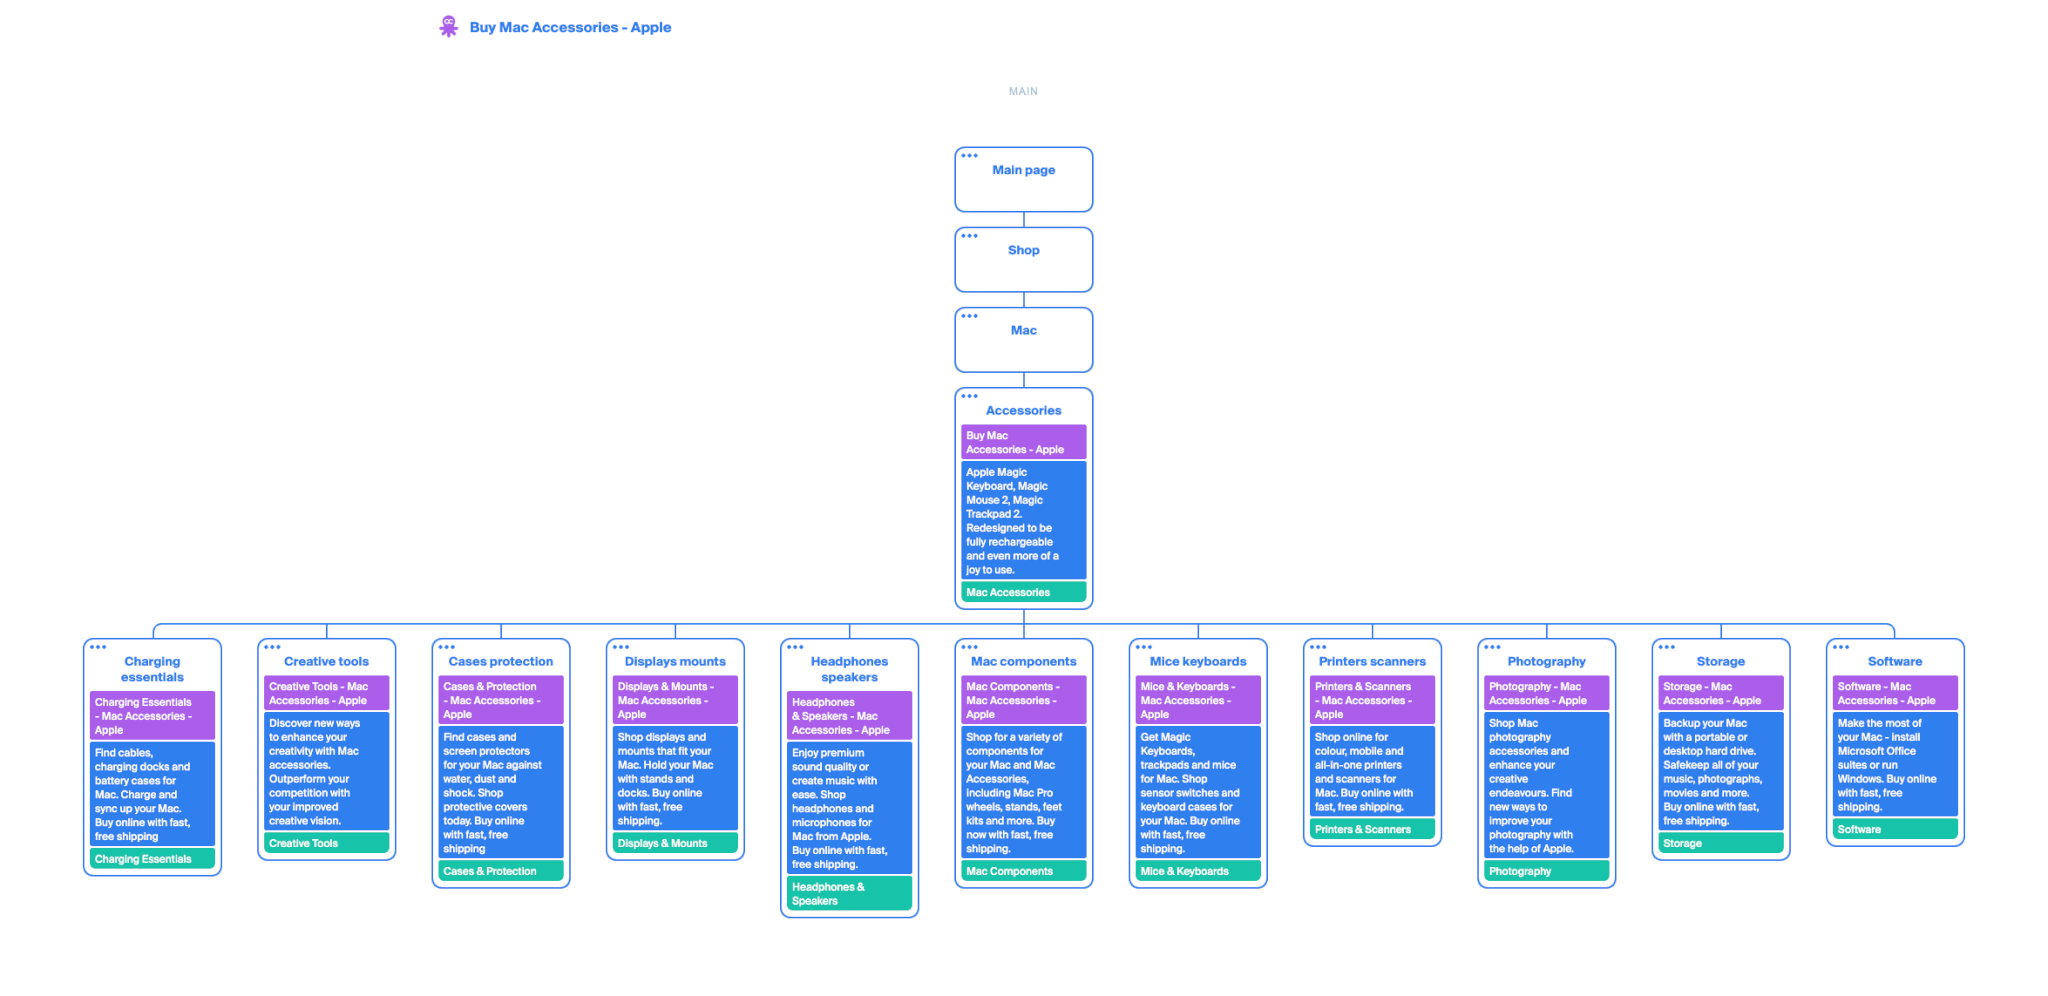Screen dimensions: 2048x996
Task: Click the green Printers & Scanners tag
Action: click(x=1372, y=829)
